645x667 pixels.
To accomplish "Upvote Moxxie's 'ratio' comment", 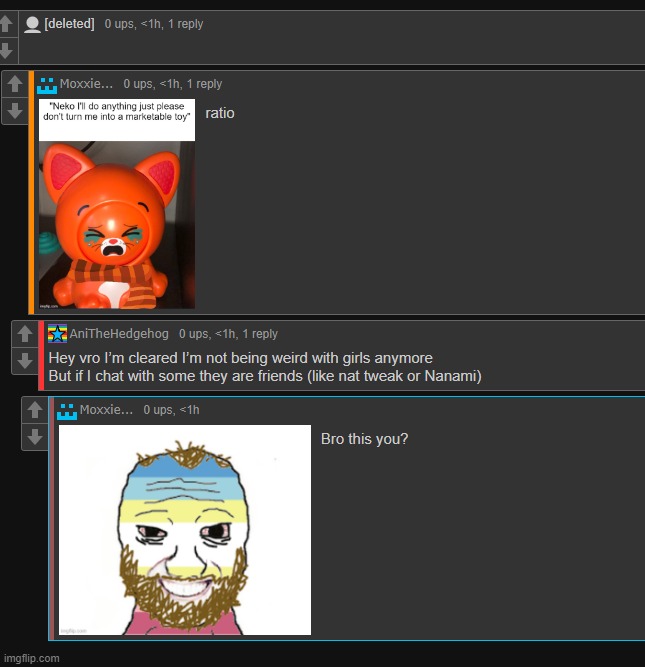I will (x=15, y=84).
